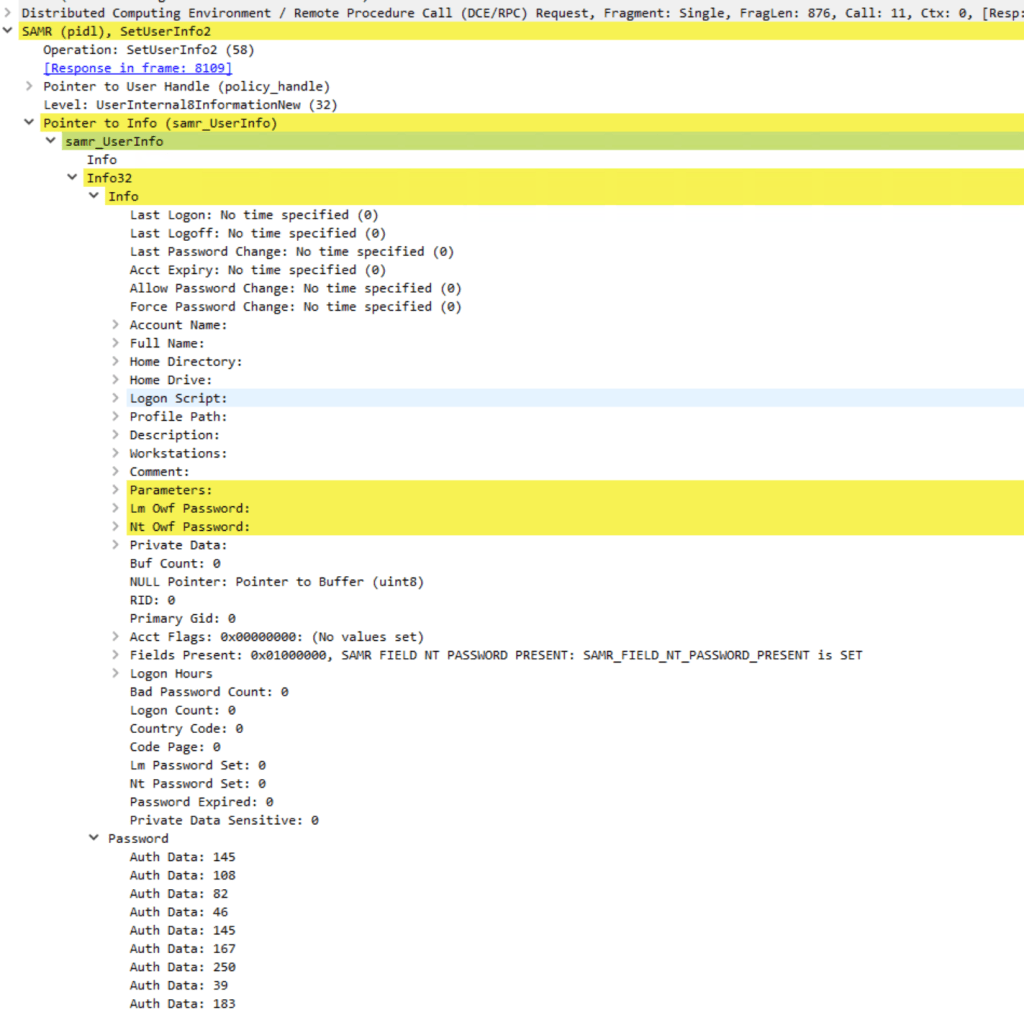Expand the Logon Script field

click(x=116, y=398)
